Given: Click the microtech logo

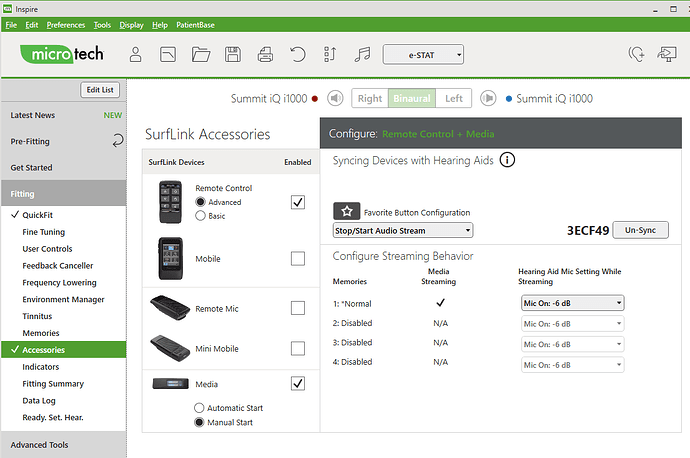Looking at the screenshot, I should pyautogui.click(x=62, y=54).
